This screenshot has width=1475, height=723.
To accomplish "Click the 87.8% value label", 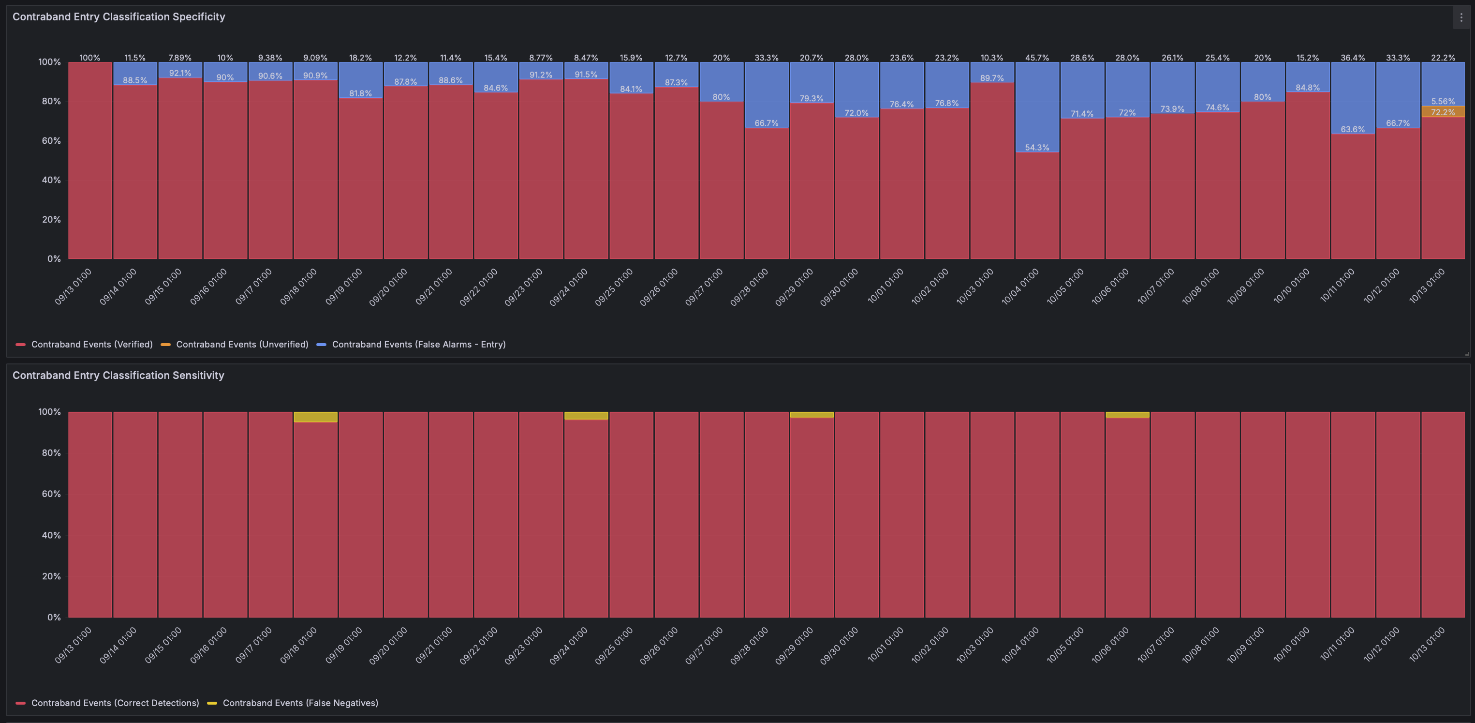I will (406, 82).
